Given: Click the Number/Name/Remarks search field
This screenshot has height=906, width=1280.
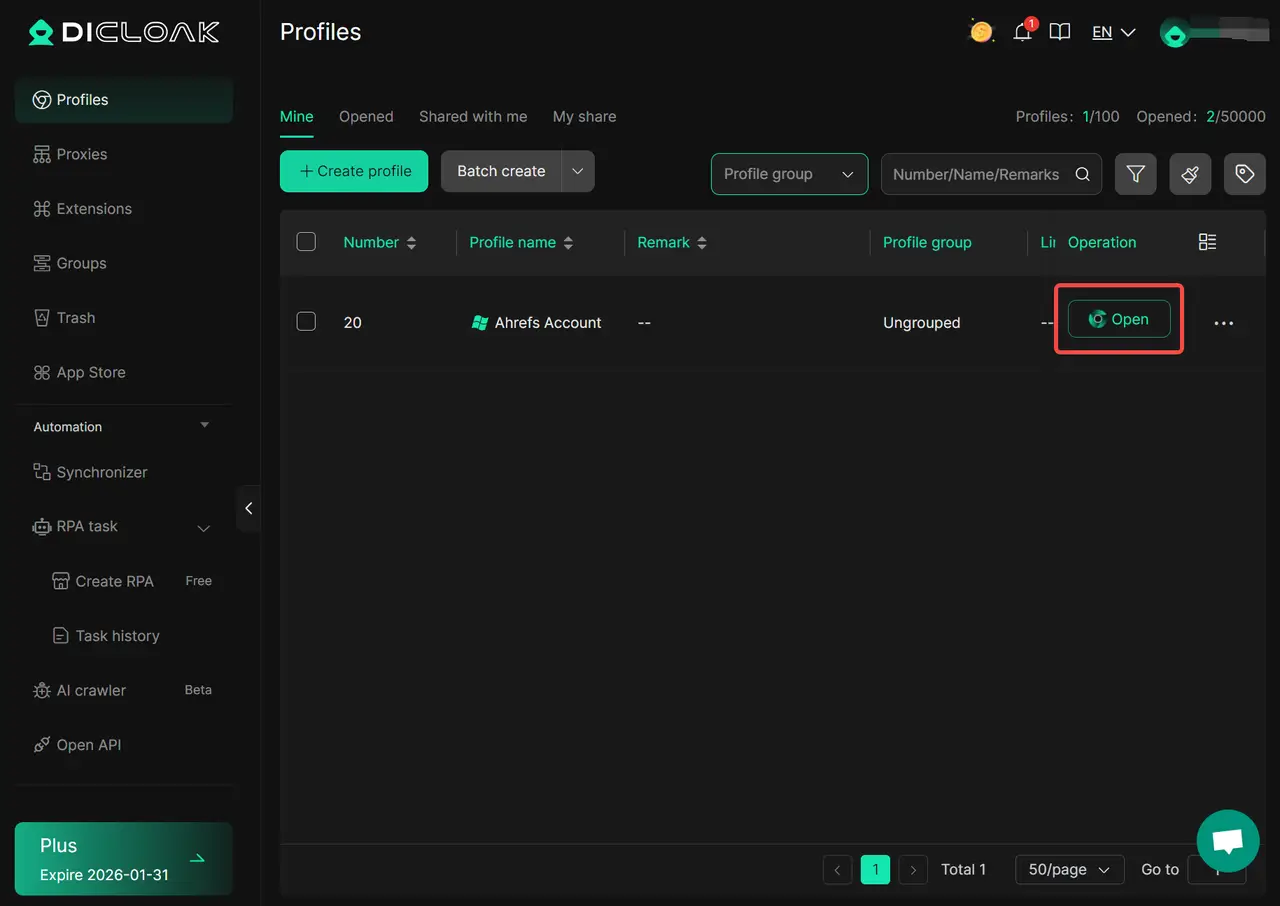Looking at the screenshot, I should [x=976, y=174].
